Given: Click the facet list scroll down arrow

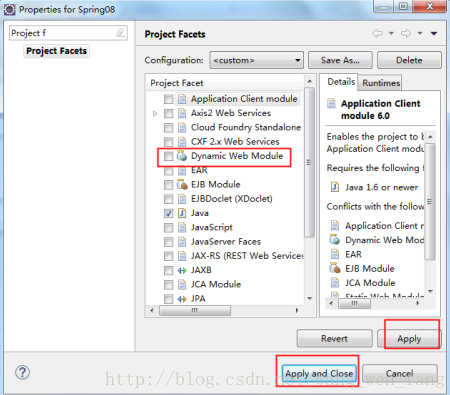Looking at the screenshot, I should tap(310, 298).
